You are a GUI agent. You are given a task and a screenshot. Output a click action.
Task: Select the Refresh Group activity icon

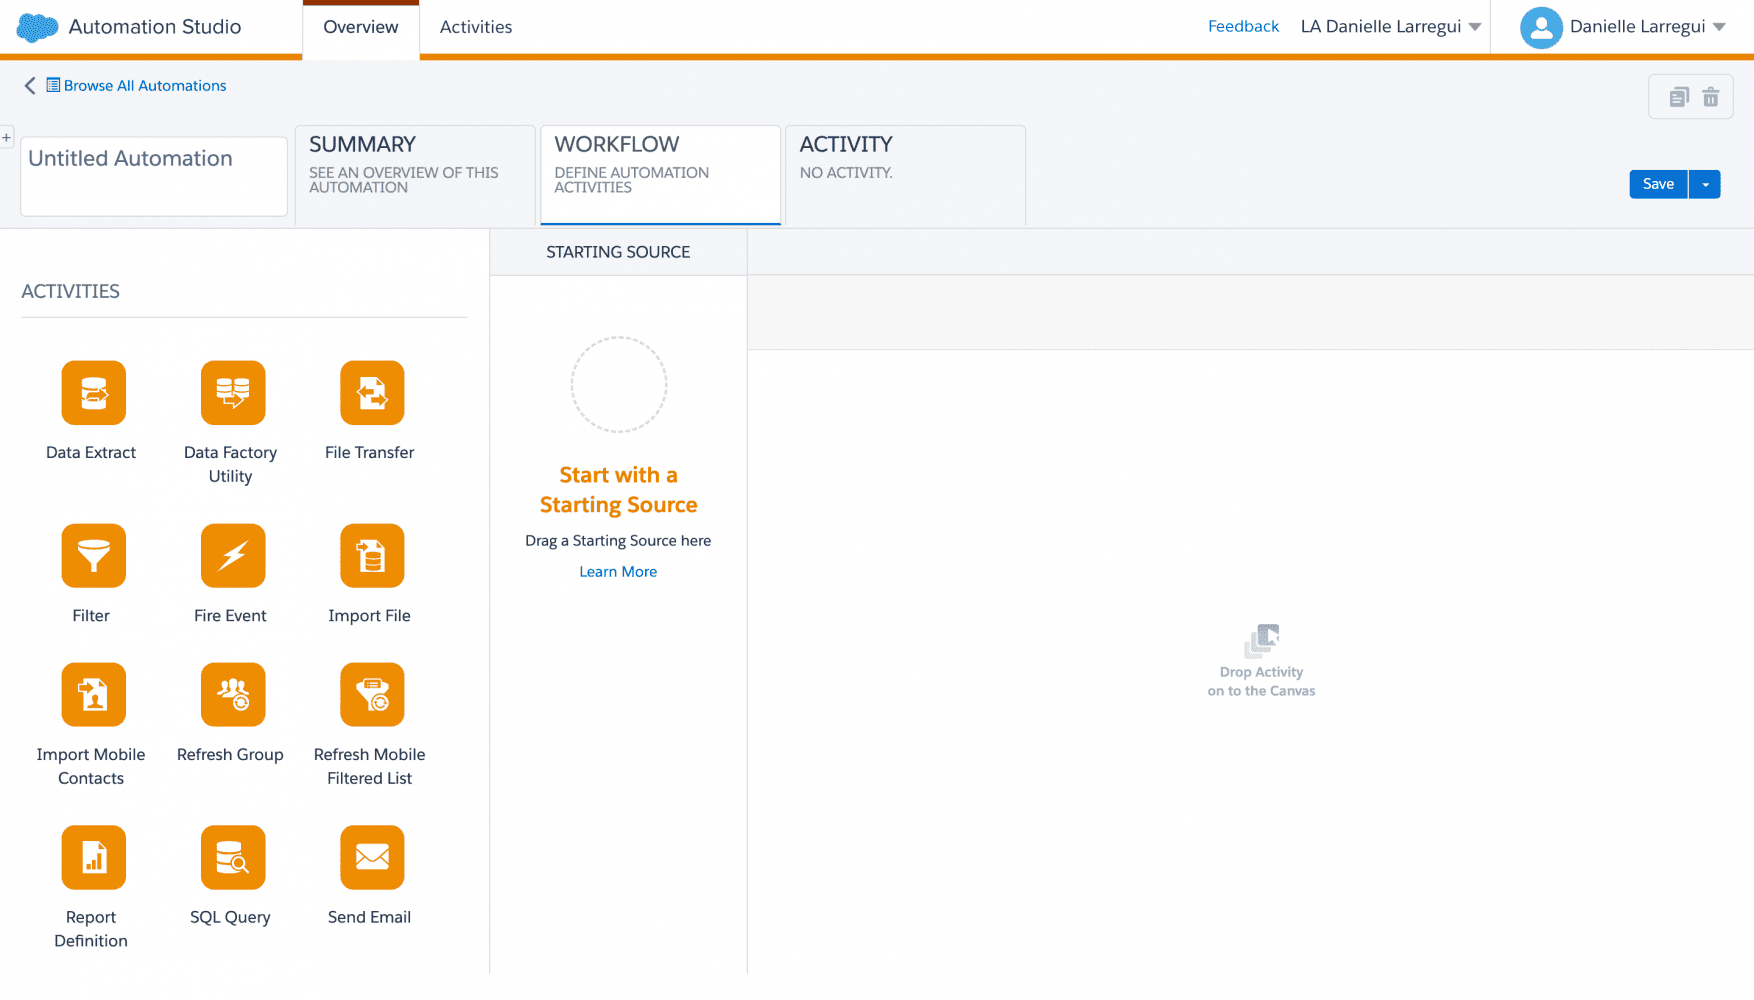click(x=233, y=695)
